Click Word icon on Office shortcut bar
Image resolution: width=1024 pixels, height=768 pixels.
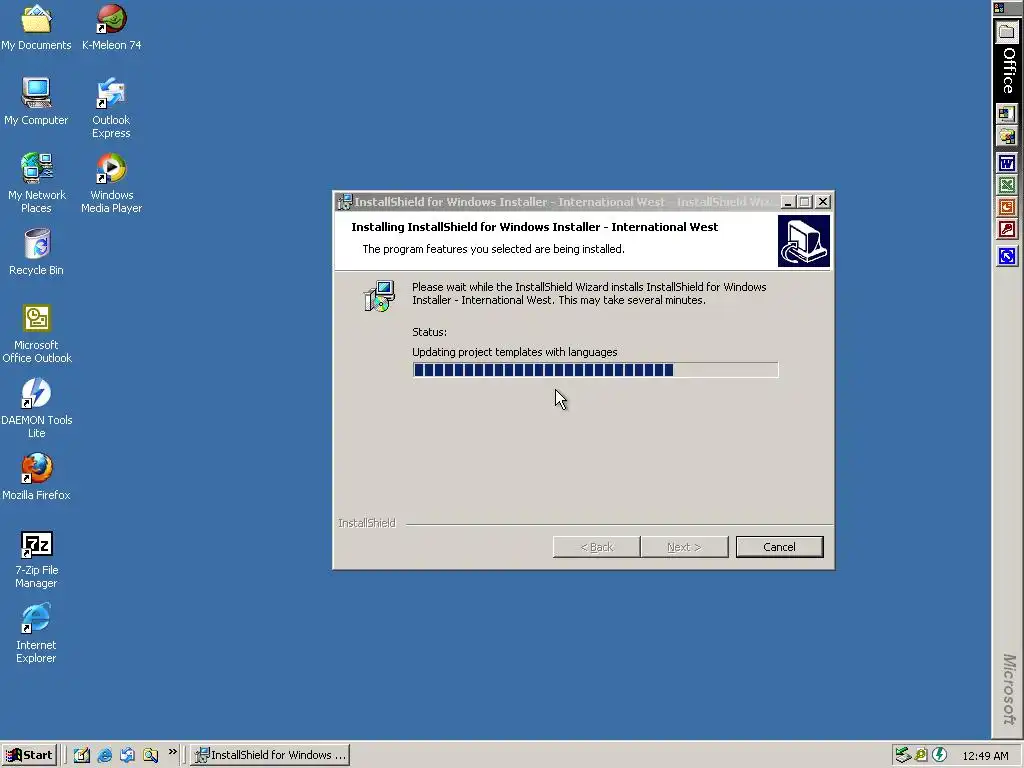(1006, 163)
